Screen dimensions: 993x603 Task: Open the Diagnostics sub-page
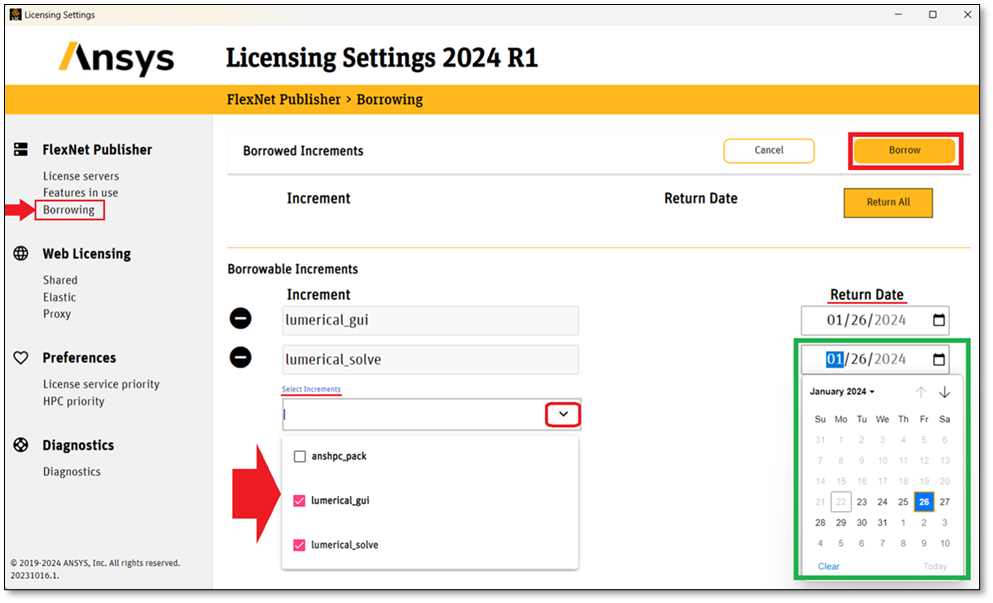72,471
